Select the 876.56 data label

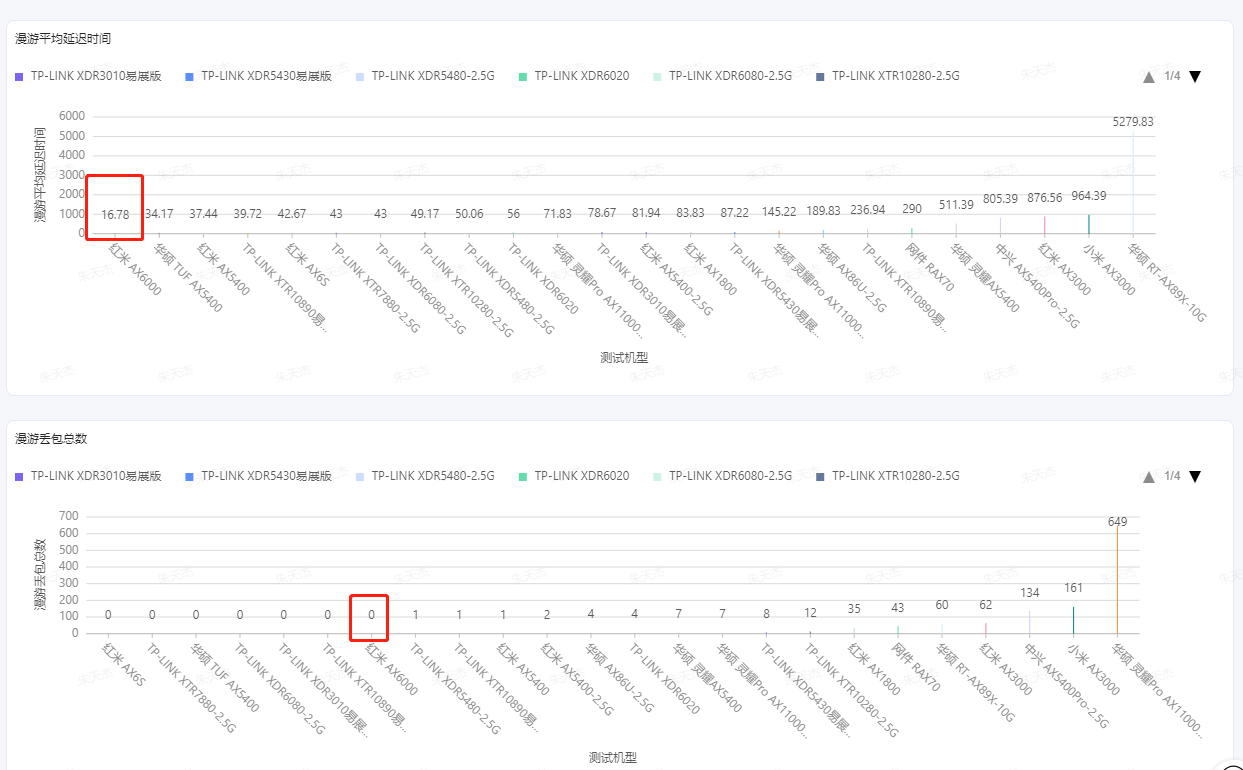(1045, 198)
